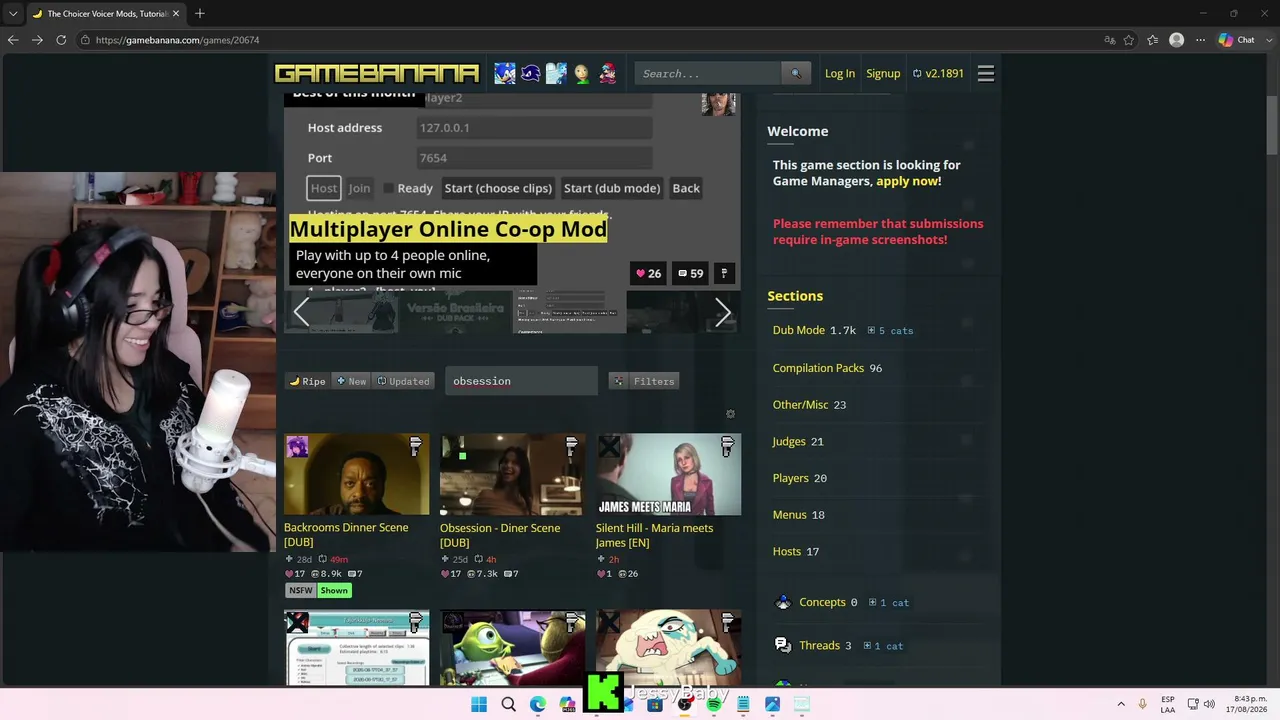Click the volume icon in system tray

pos(1209,704)
